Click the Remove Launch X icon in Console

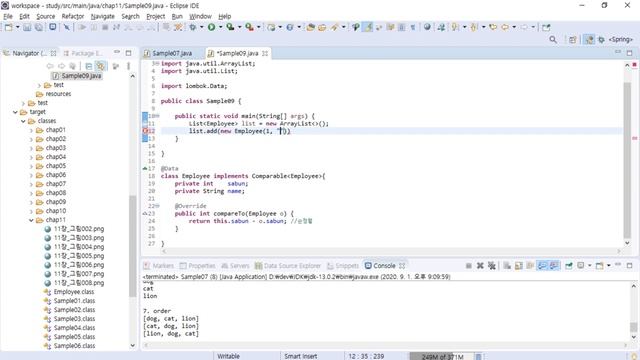point(480,266)
